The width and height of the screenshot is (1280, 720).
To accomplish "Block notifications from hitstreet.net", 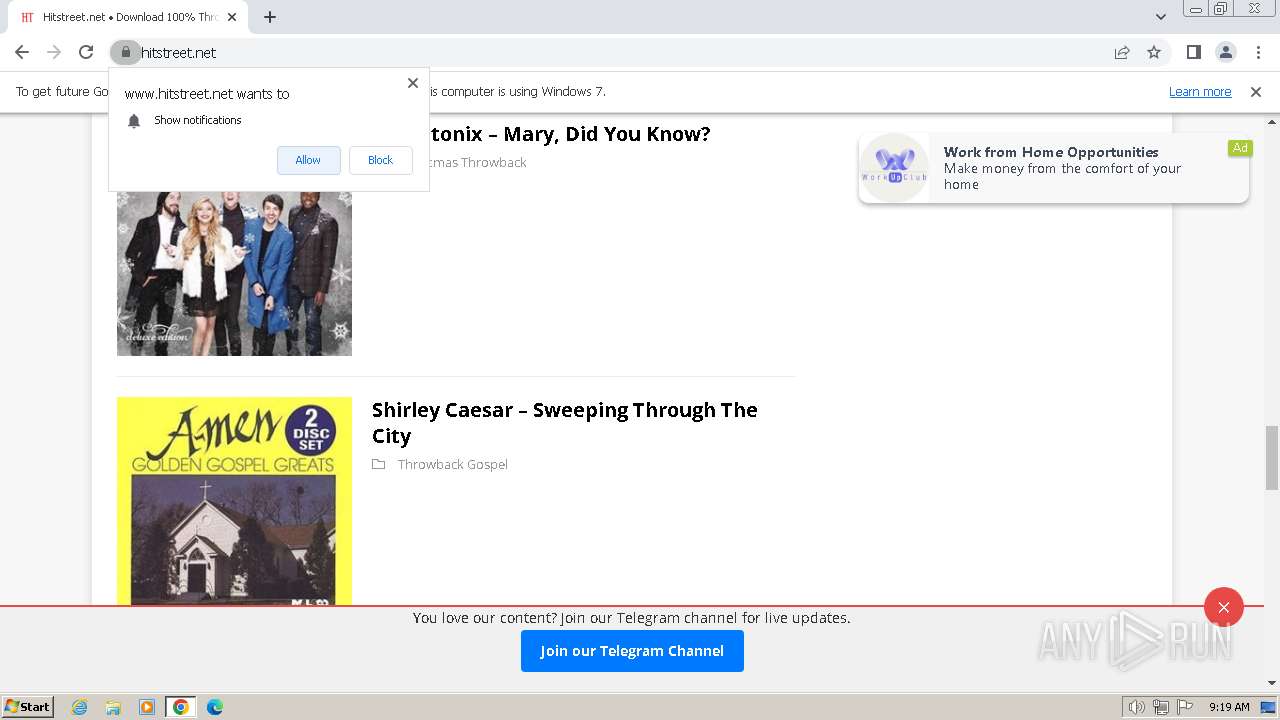I will [x=380, y=160].
